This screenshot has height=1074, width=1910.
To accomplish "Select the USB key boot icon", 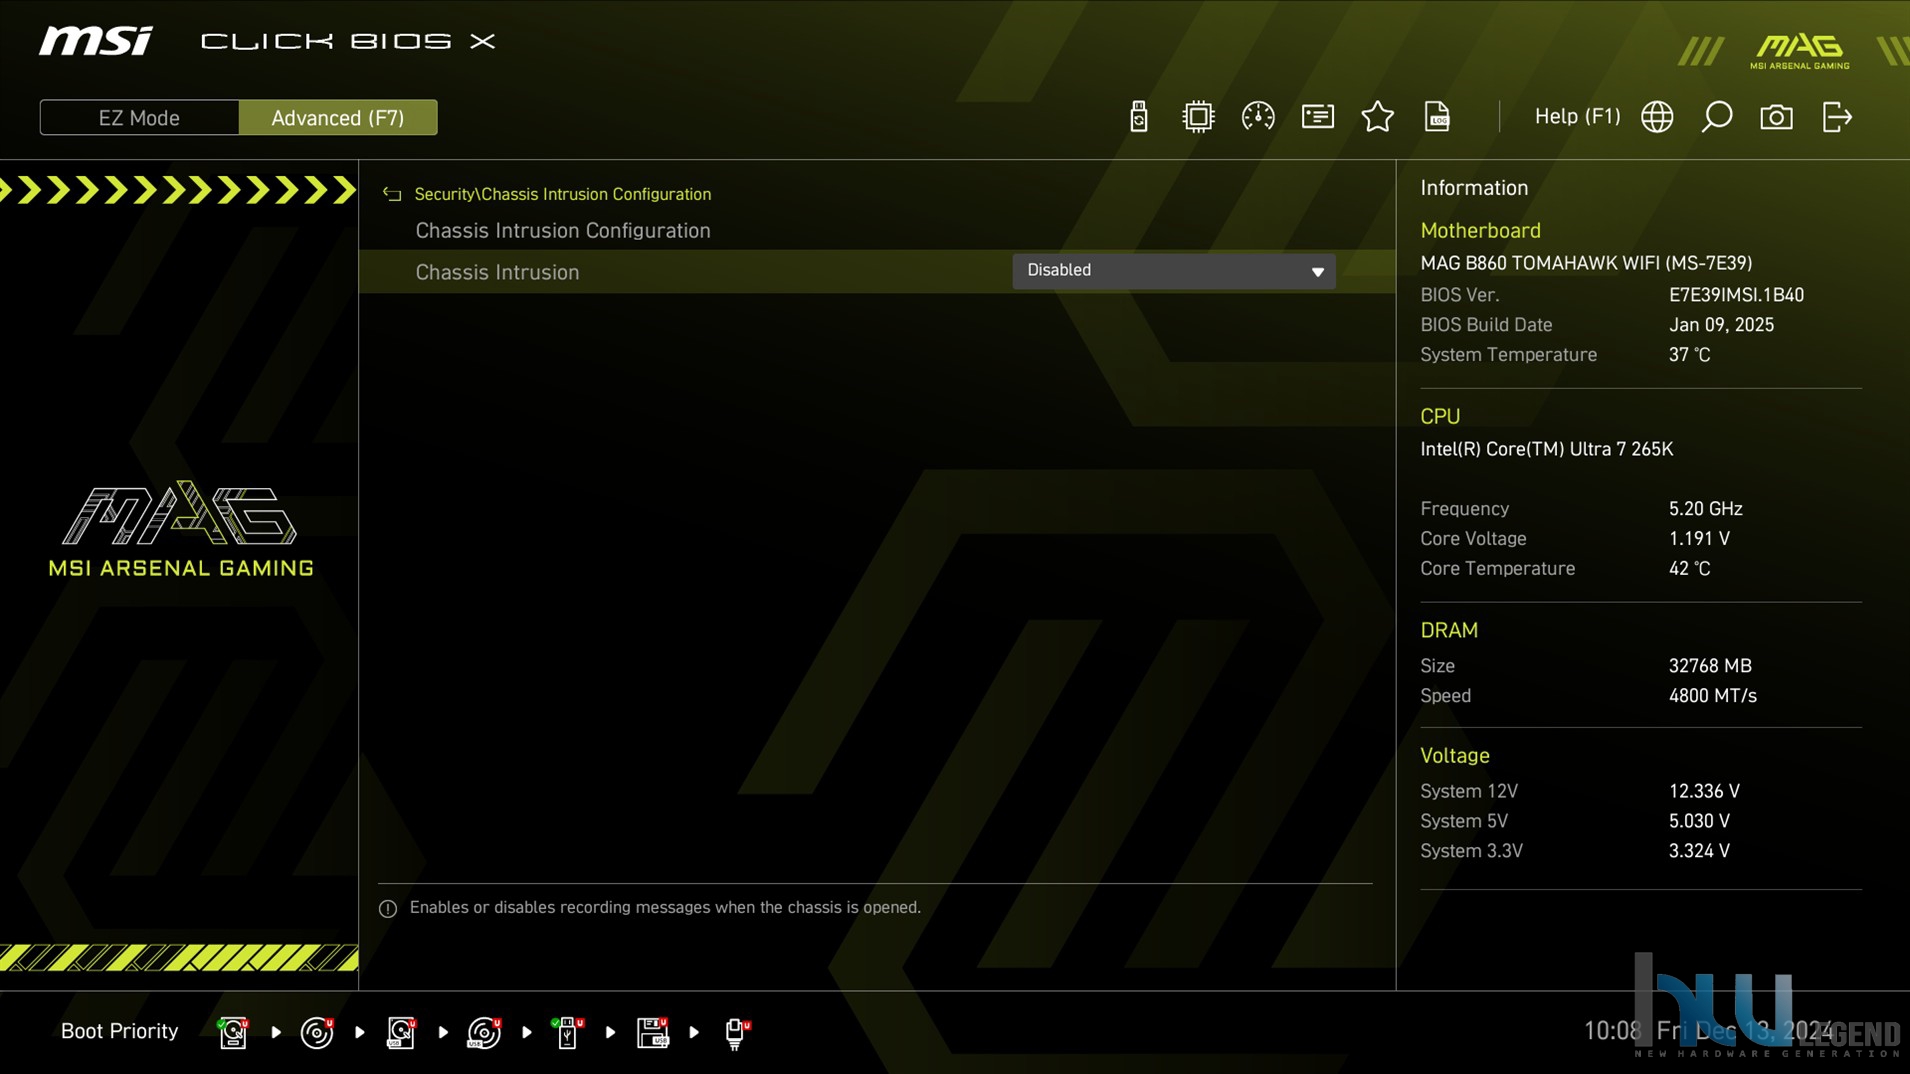I will pos(568,1032).
